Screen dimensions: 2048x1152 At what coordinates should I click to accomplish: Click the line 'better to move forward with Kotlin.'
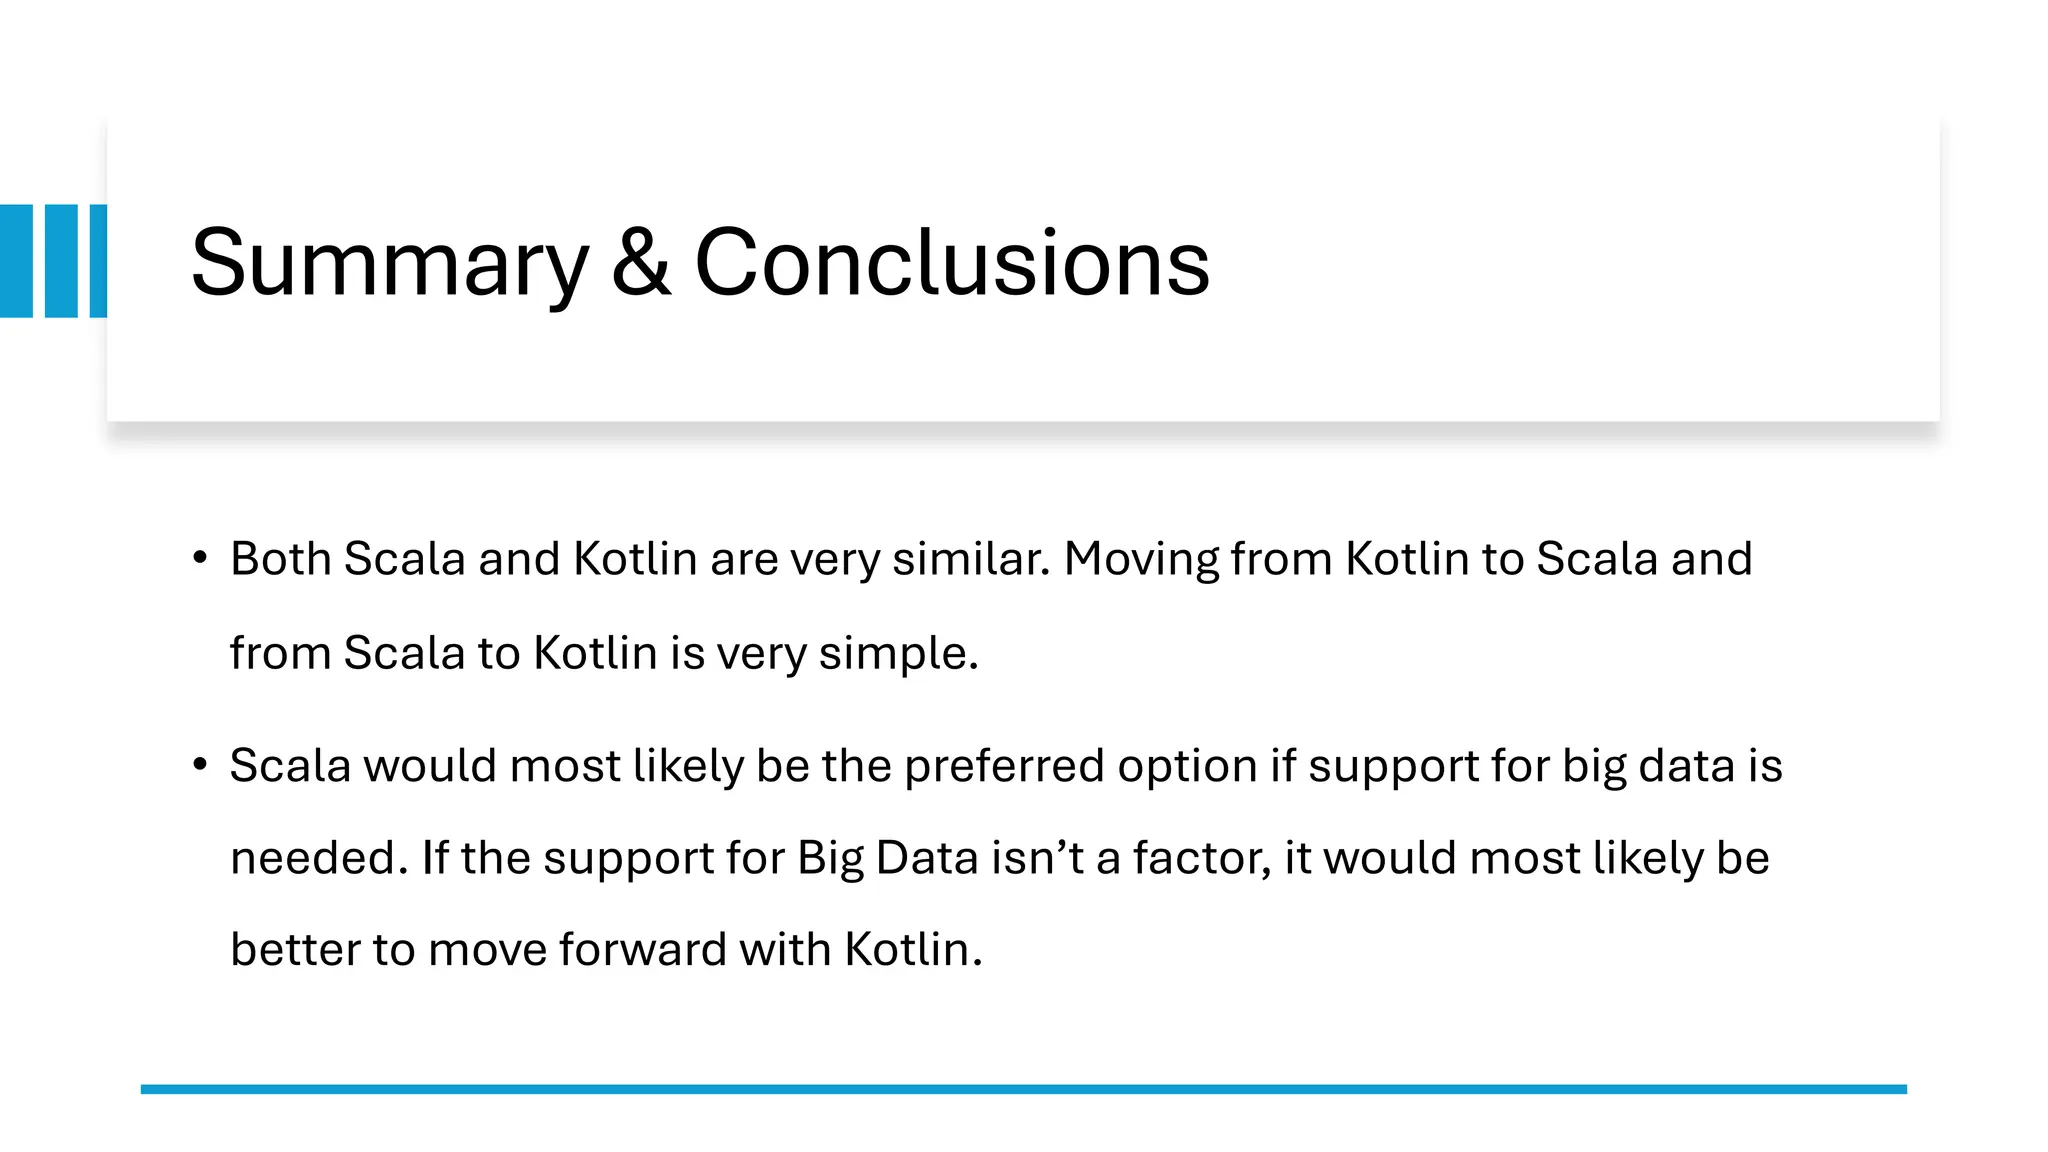pyautogui.click(x=607, y=949)
